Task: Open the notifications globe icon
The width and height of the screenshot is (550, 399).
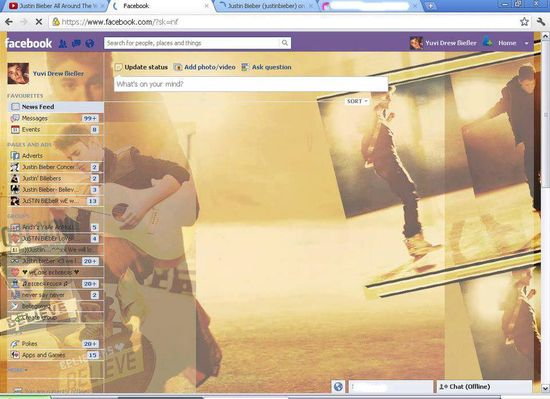Action: [90, 43]
